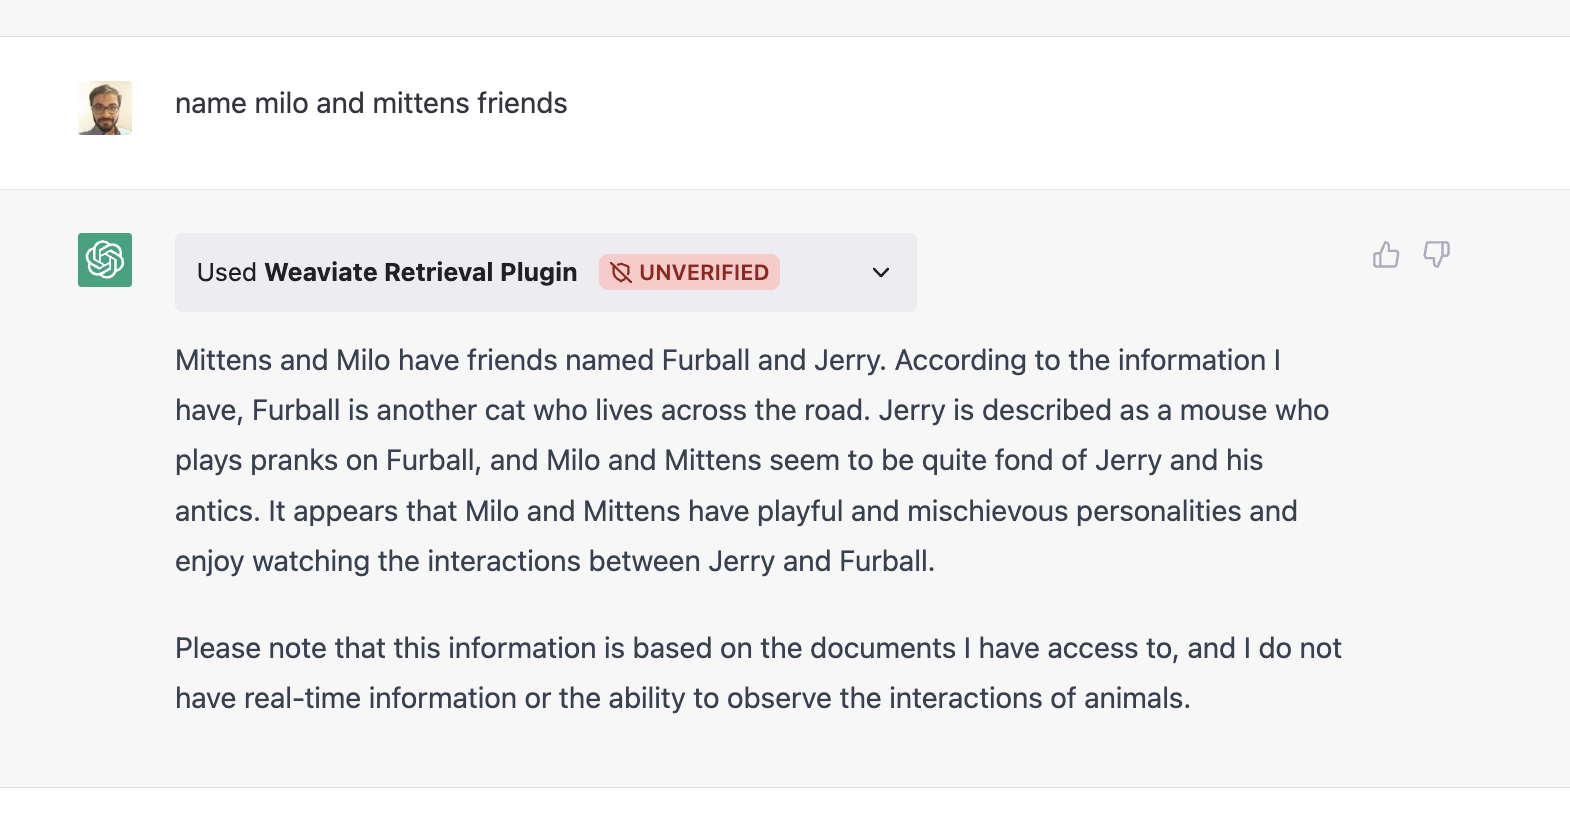The height and width of the screenshot is (834, 1570).
Task: Click the user profile photo avatar
Action: click(x=105, y=108)
